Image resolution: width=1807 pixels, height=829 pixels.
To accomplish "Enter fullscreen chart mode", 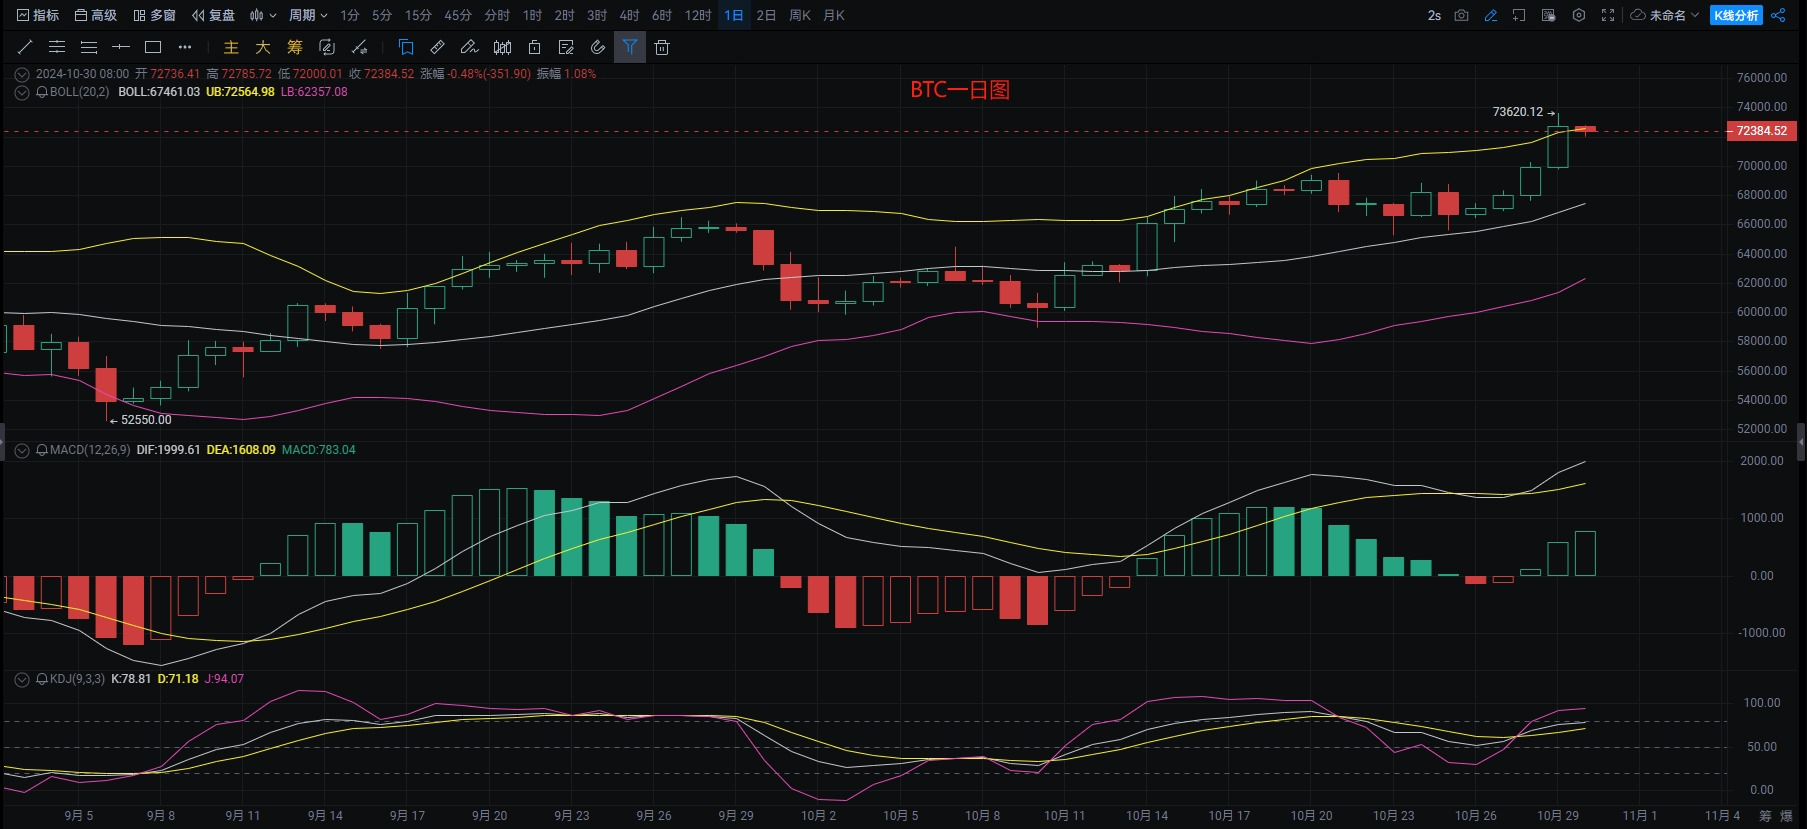I will click(x=1607, y=15).
